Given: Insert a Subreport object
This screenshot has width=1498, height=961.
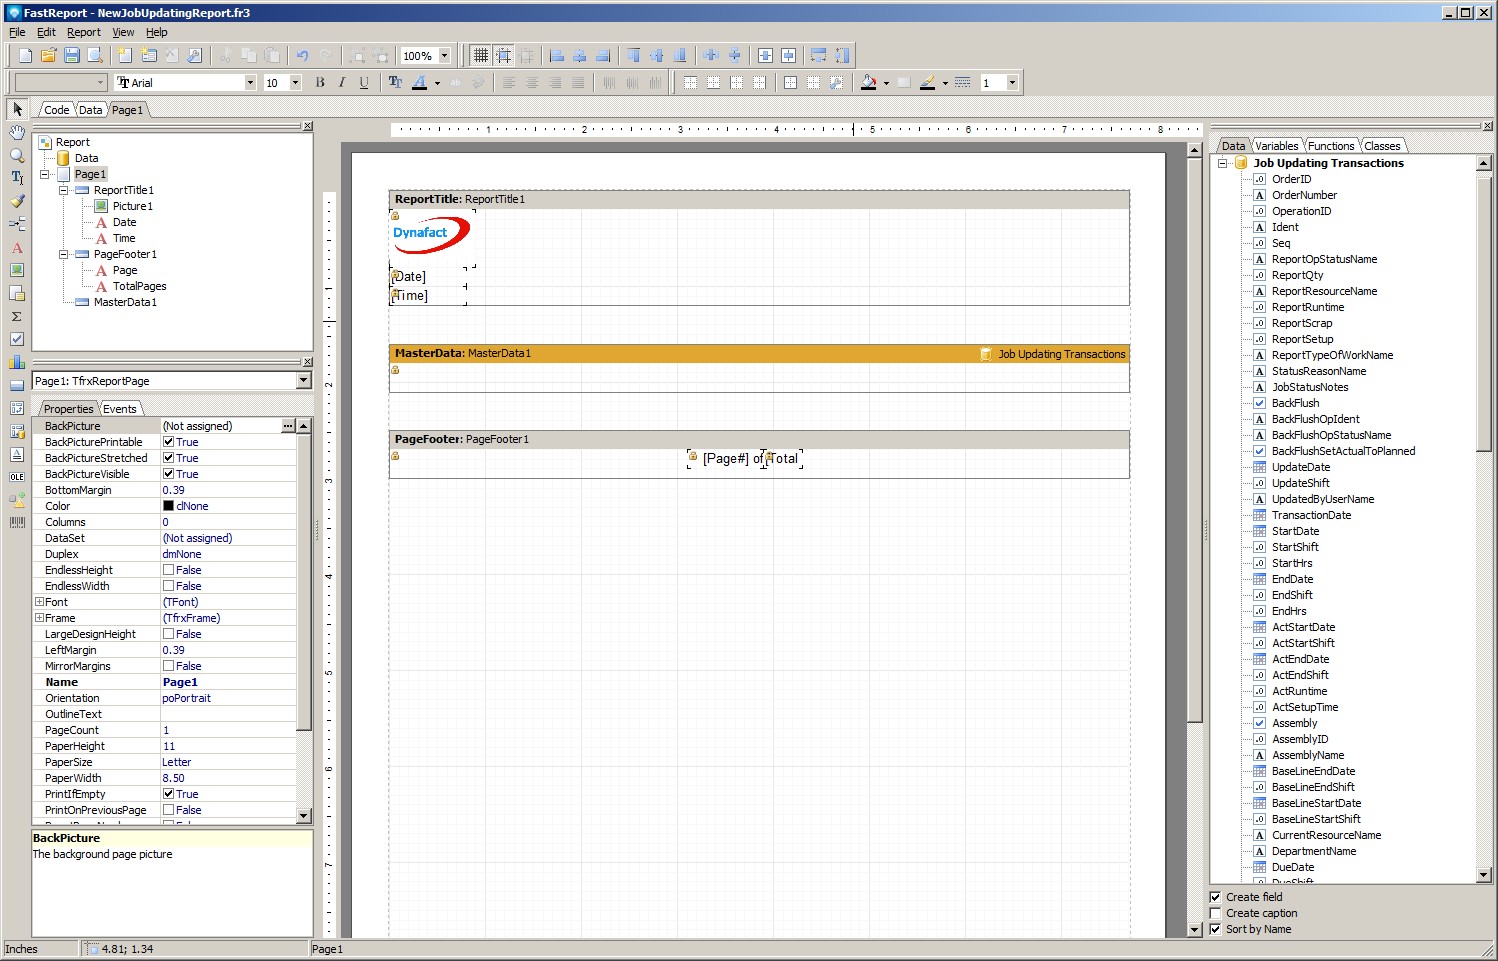Looking at the screenshot, I should click(17, 293).
